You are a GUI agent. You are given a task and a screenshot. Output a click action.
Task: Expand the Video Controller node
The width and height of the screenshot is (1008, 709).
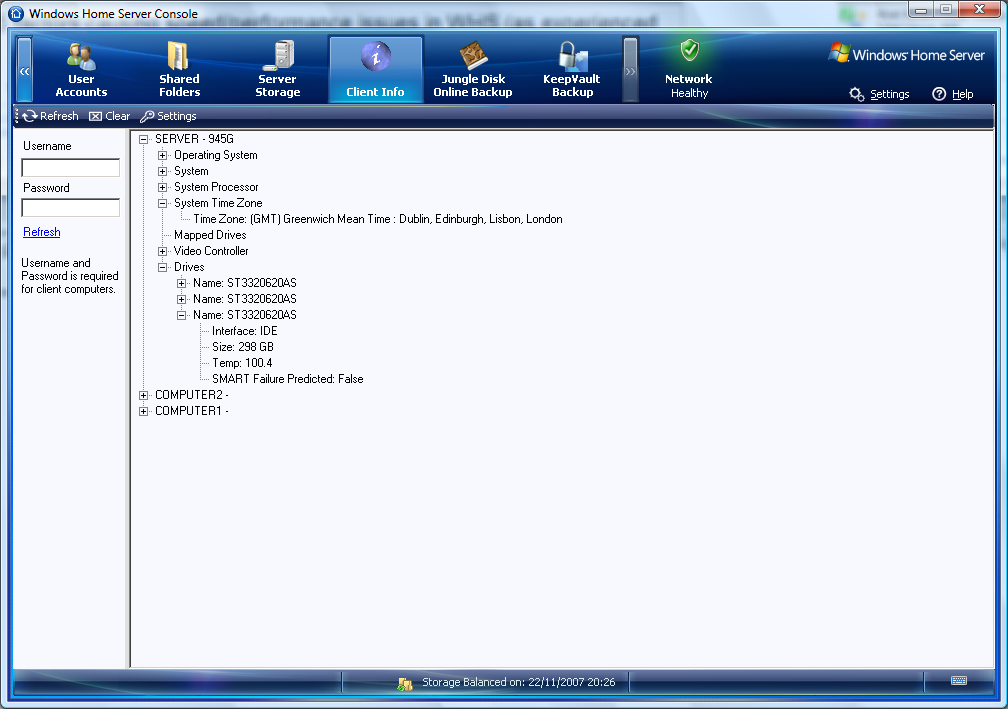163,251
